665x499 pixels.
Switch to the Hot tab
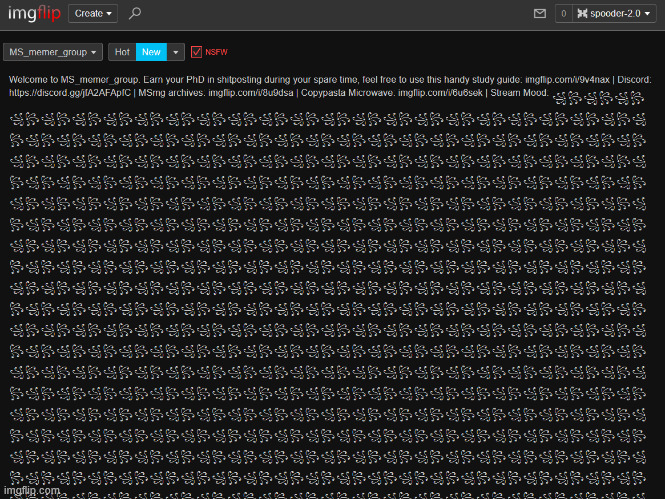point(122,52)
